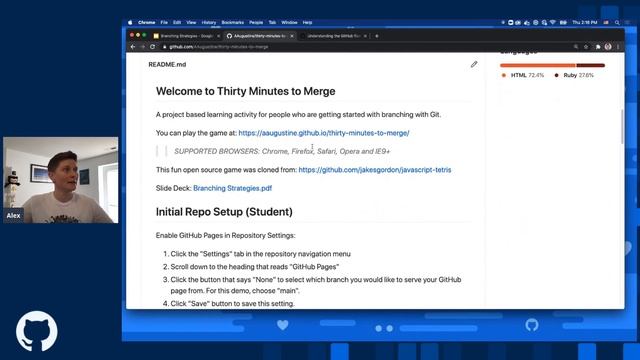The image size is (640, 360).
Task: Open the Chrome profile avatar
Action: [x=608, y=47]
